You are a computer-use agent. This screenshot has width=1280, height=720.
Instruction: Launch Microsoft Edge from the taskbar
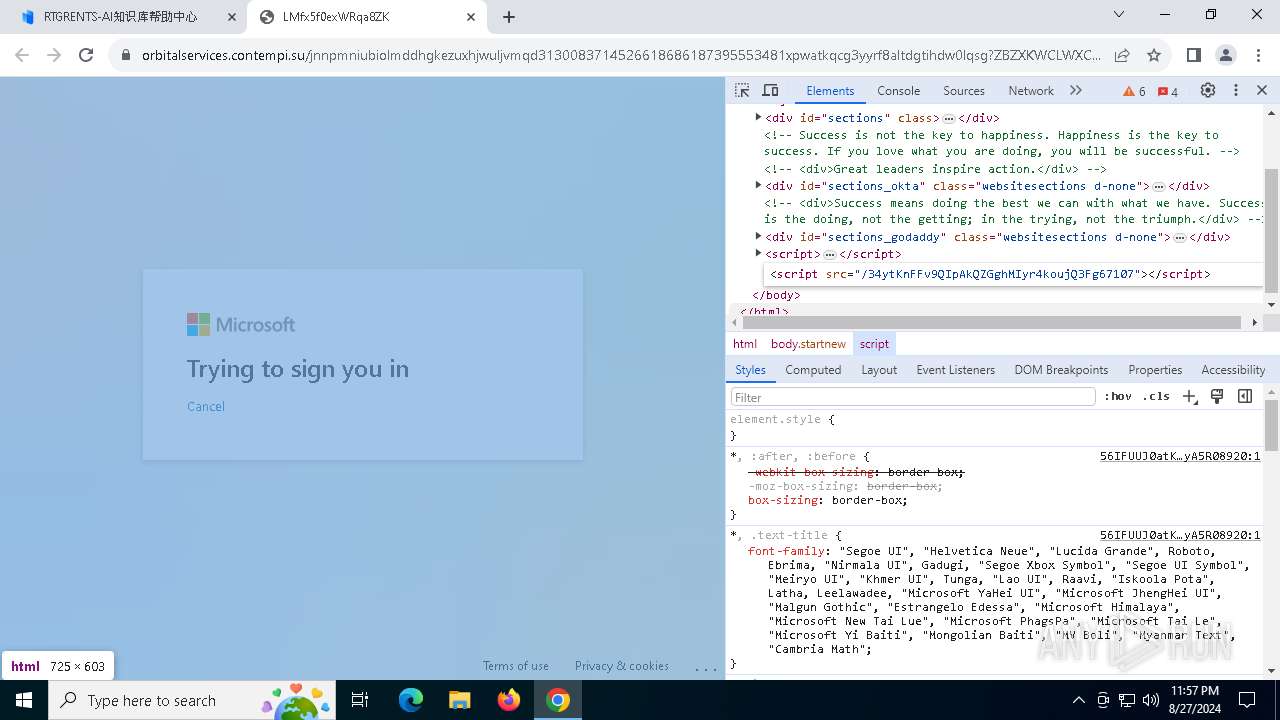411,700
